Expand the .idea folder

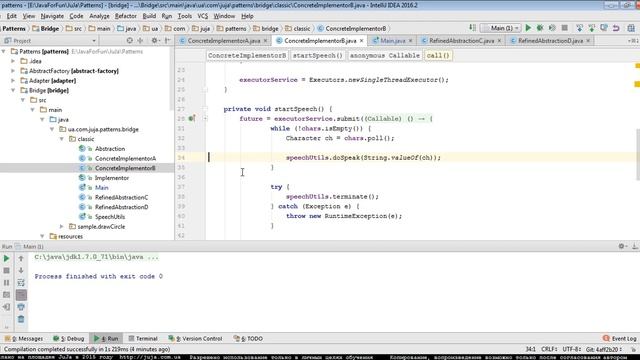[x=13, y=61]
